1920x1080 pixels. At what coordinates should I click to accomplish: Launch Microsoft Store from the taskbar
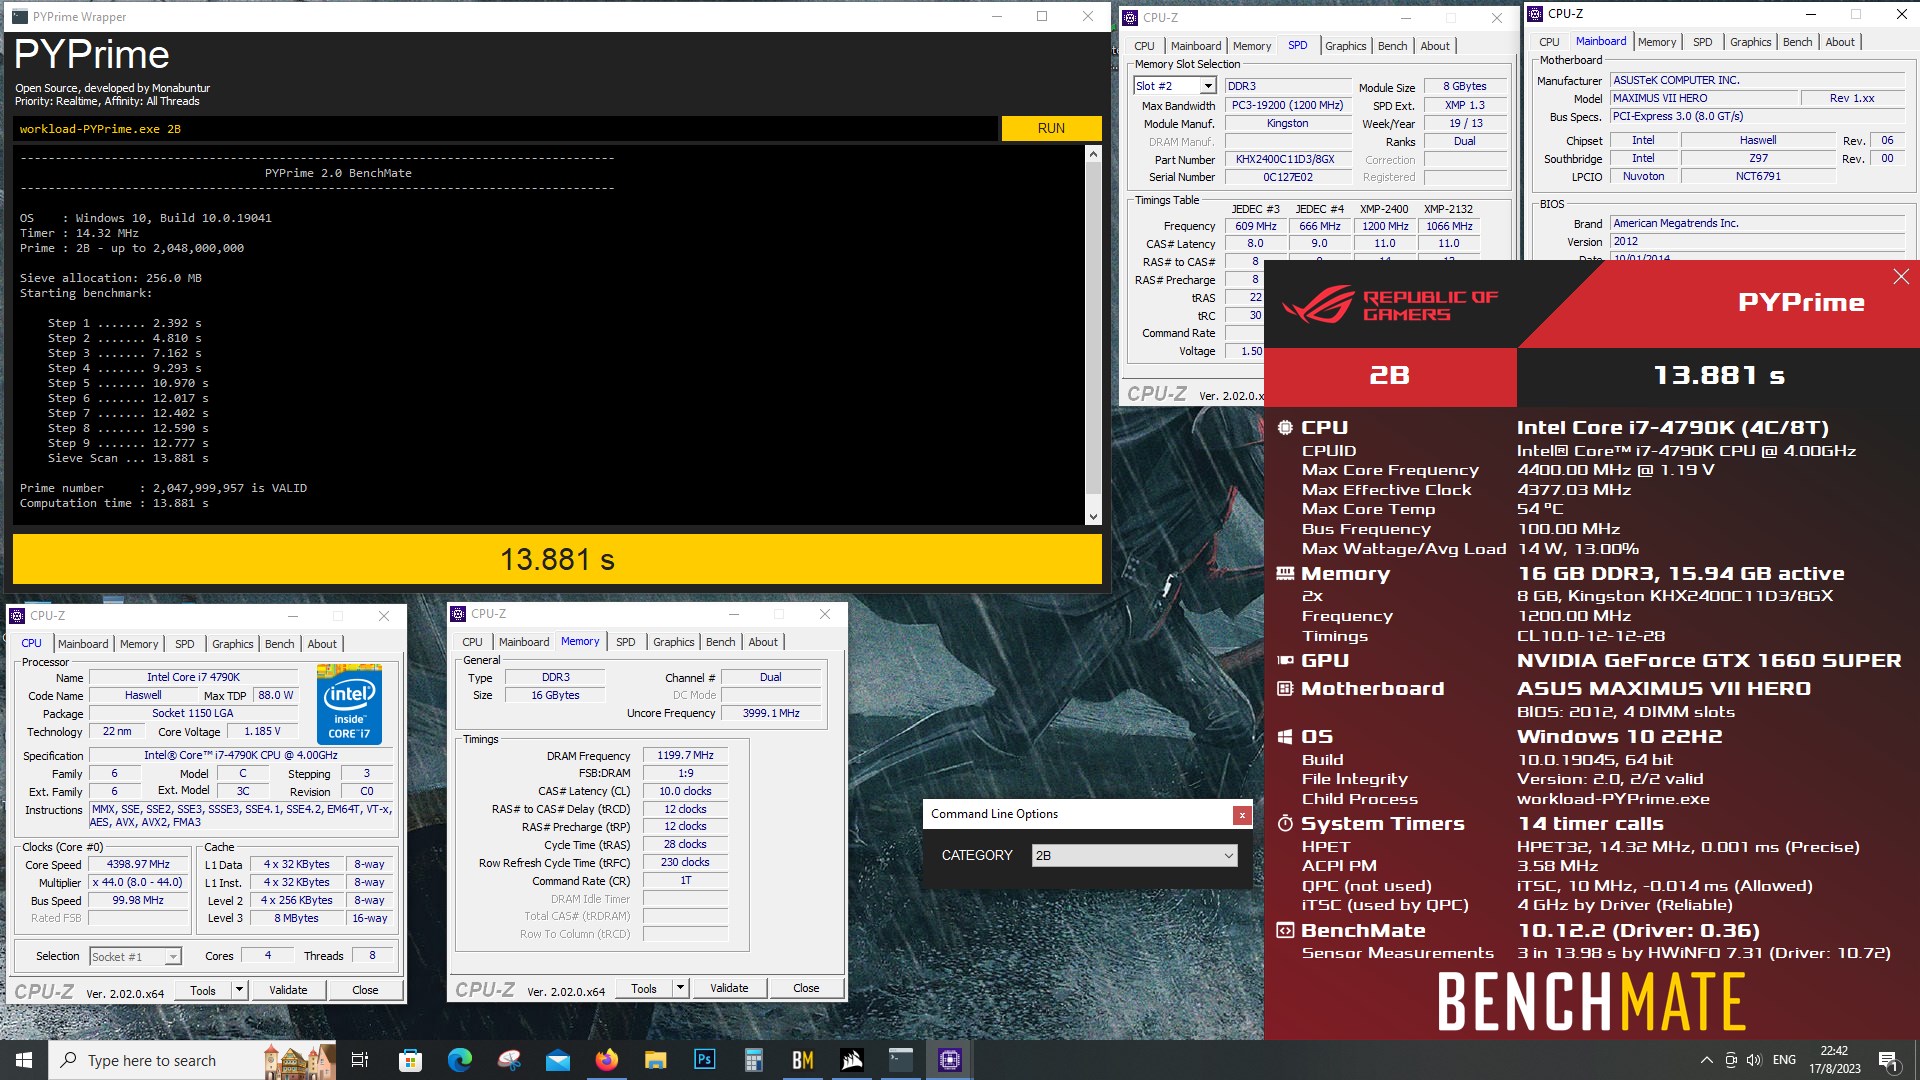410,1060
